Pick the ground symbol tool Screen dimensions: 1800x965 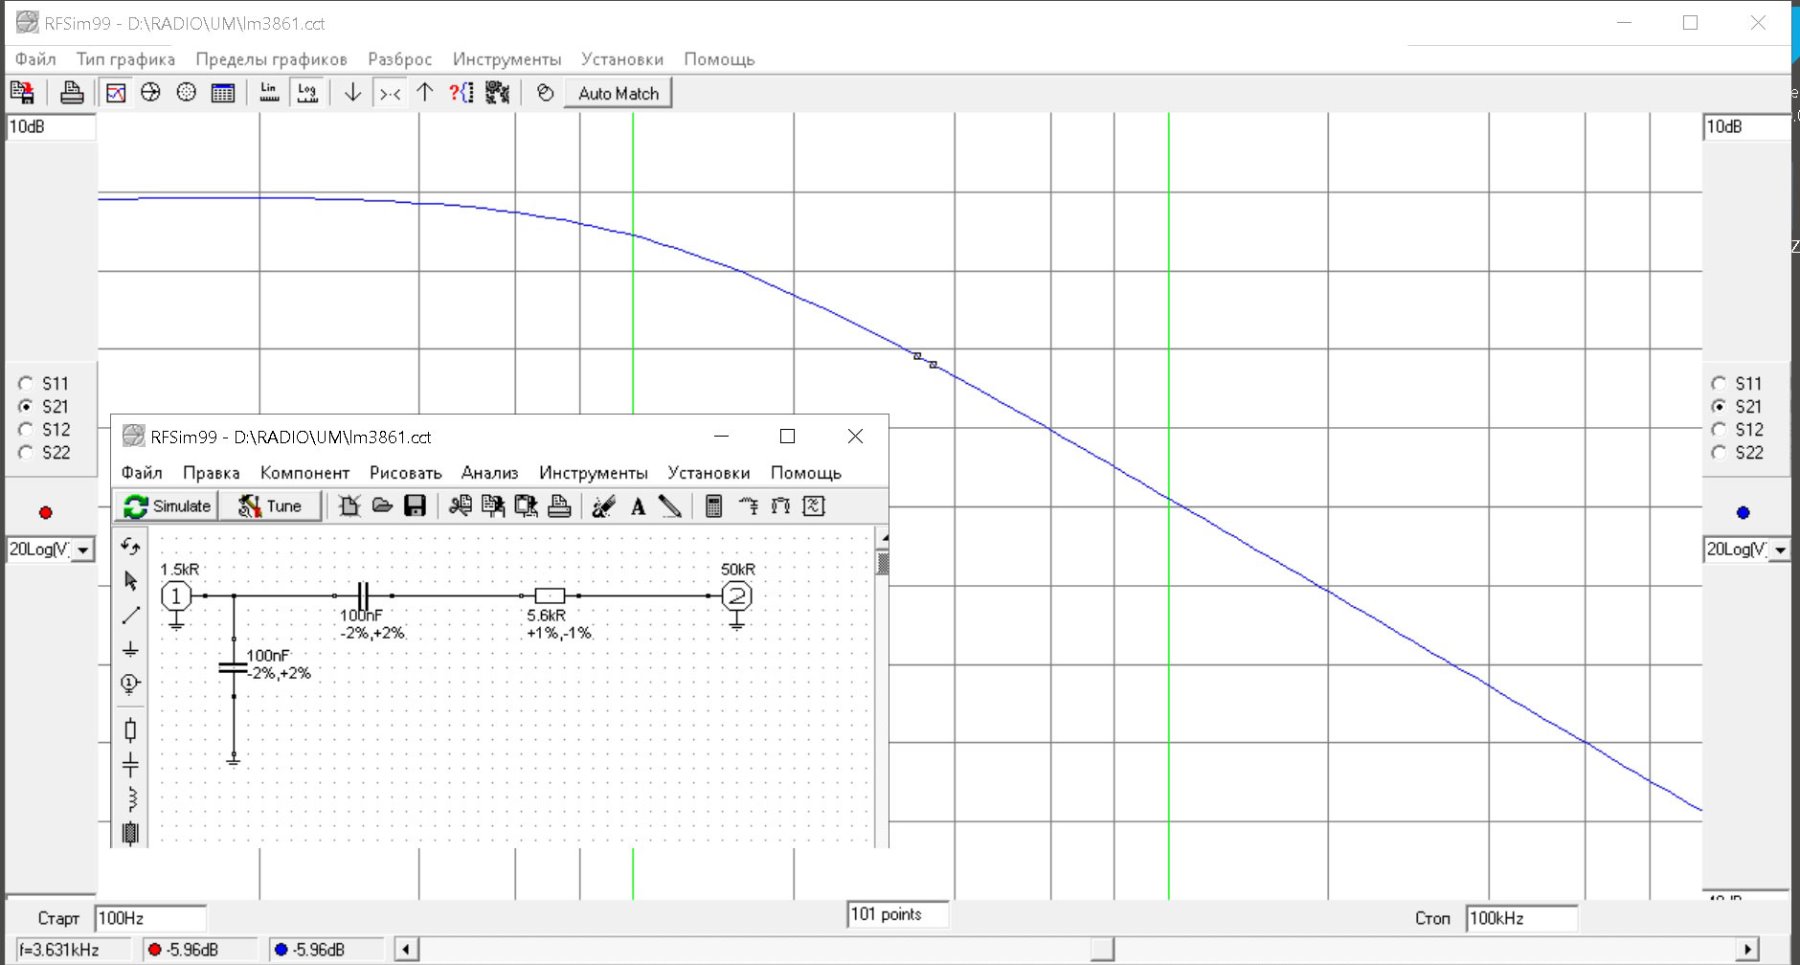point(130,650)
